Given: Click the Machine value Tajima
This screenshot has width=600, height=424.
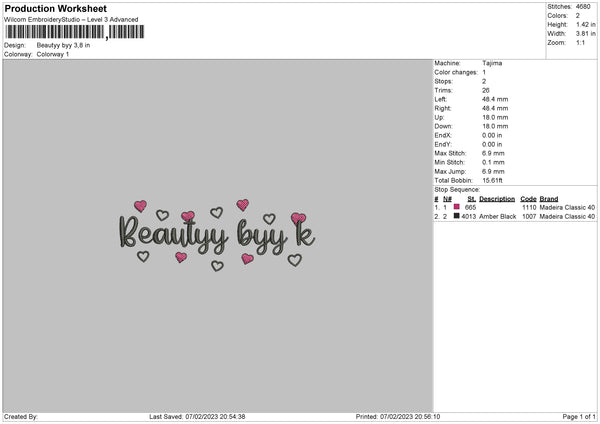Looking at the screenshot, I should (x=492, y=63).
